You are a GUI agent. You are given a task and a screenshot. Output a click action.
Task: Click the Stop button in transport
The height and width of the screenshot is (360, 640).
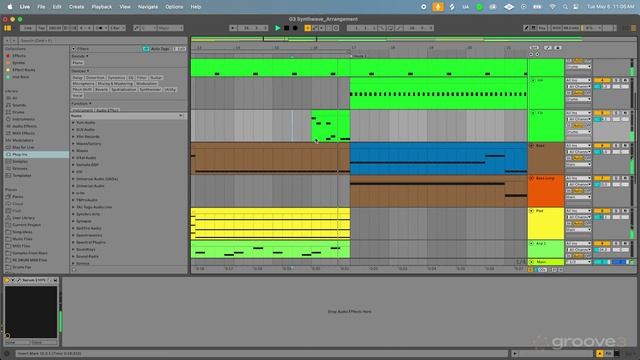coord(287,28)
